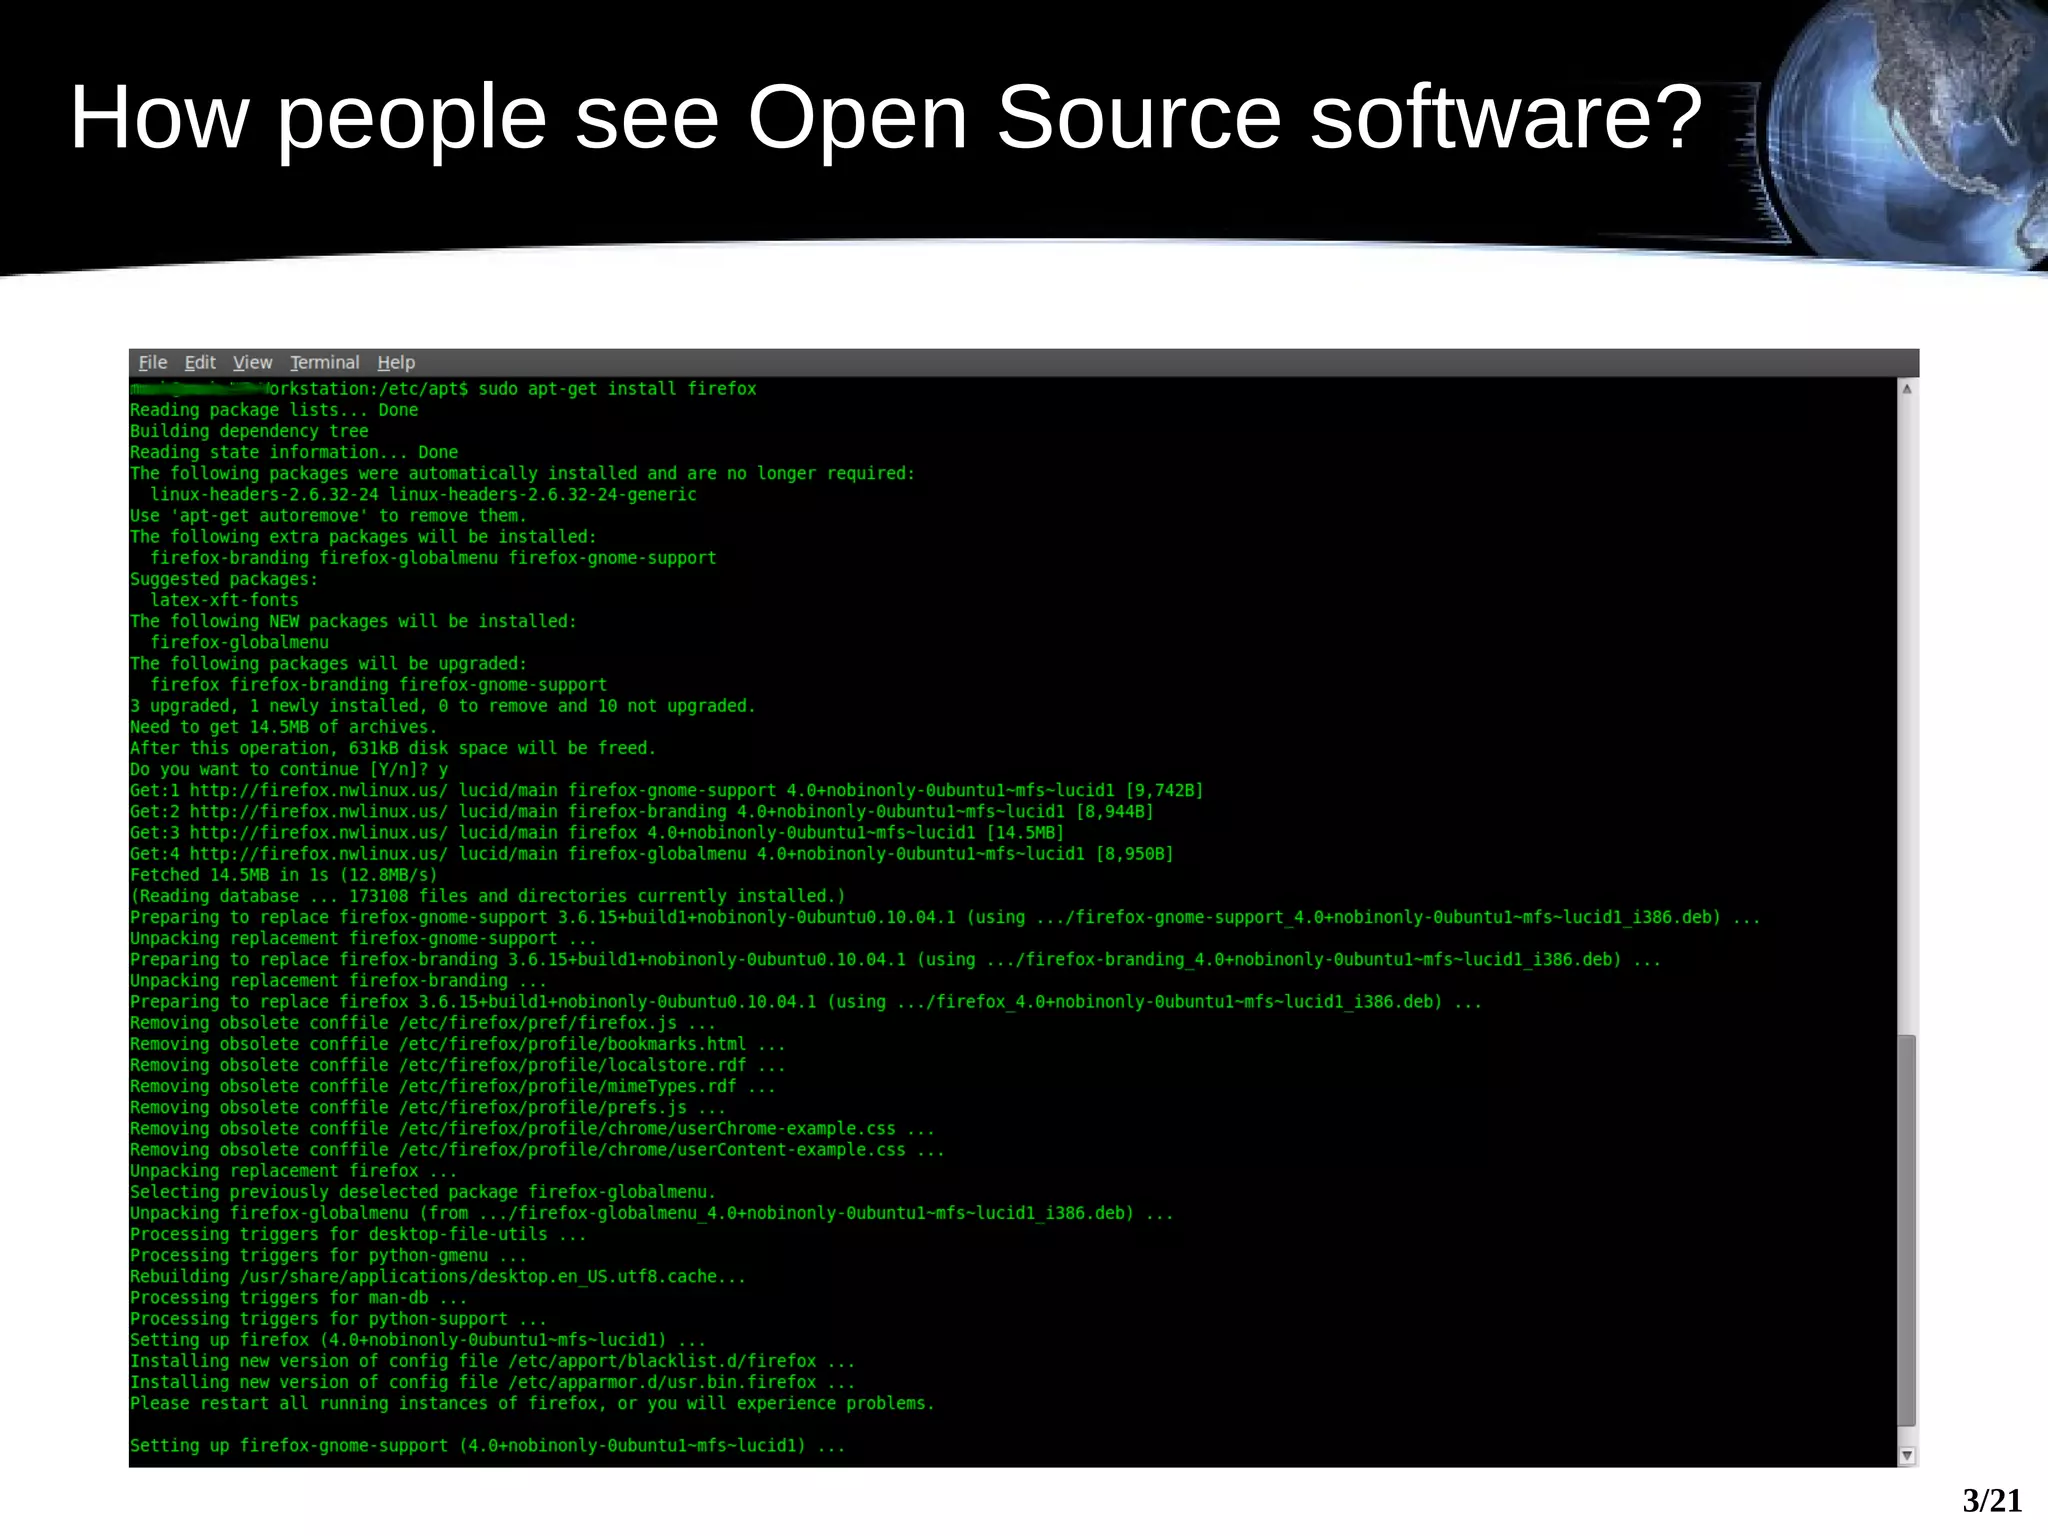
Task: Open the View menu
Action: coord(252,363)
